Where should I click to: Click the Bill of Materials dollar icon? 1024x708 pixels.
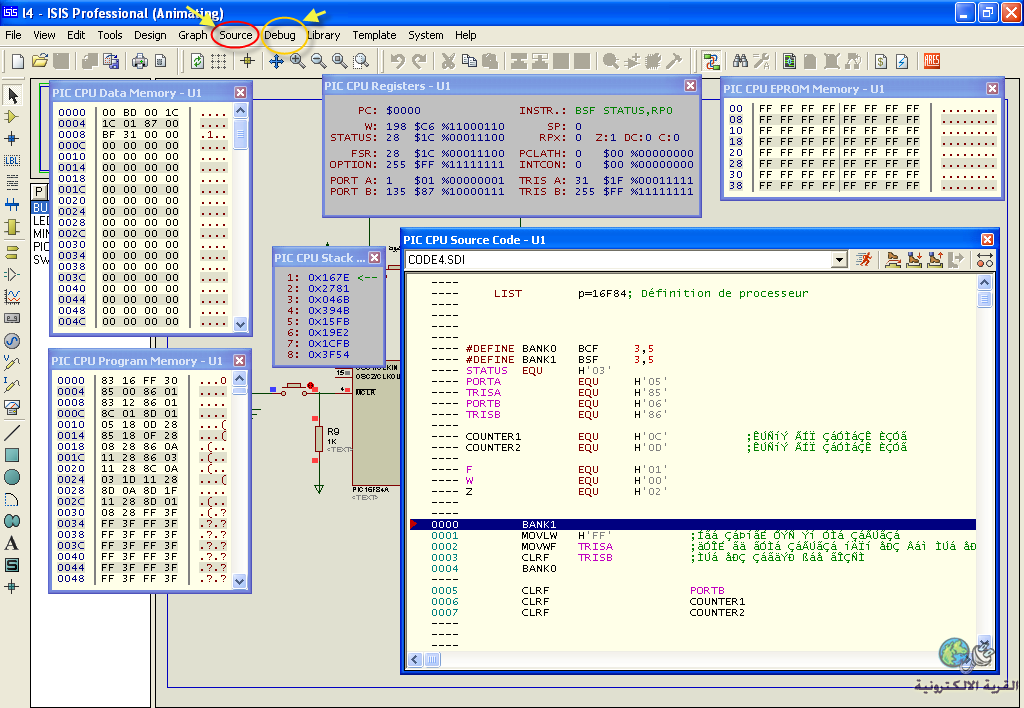tap(881, 61)
